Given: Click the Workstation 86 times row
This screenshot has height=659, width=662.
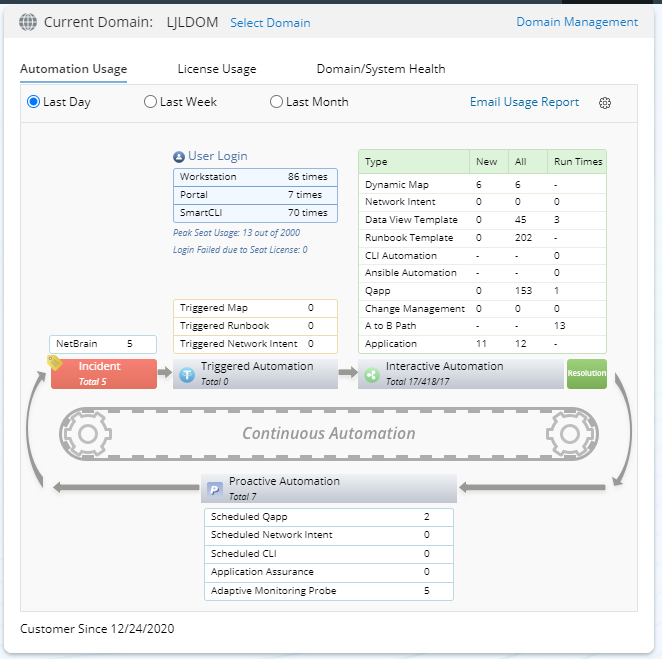Looking at the screenshot, I should pos(255,177).
